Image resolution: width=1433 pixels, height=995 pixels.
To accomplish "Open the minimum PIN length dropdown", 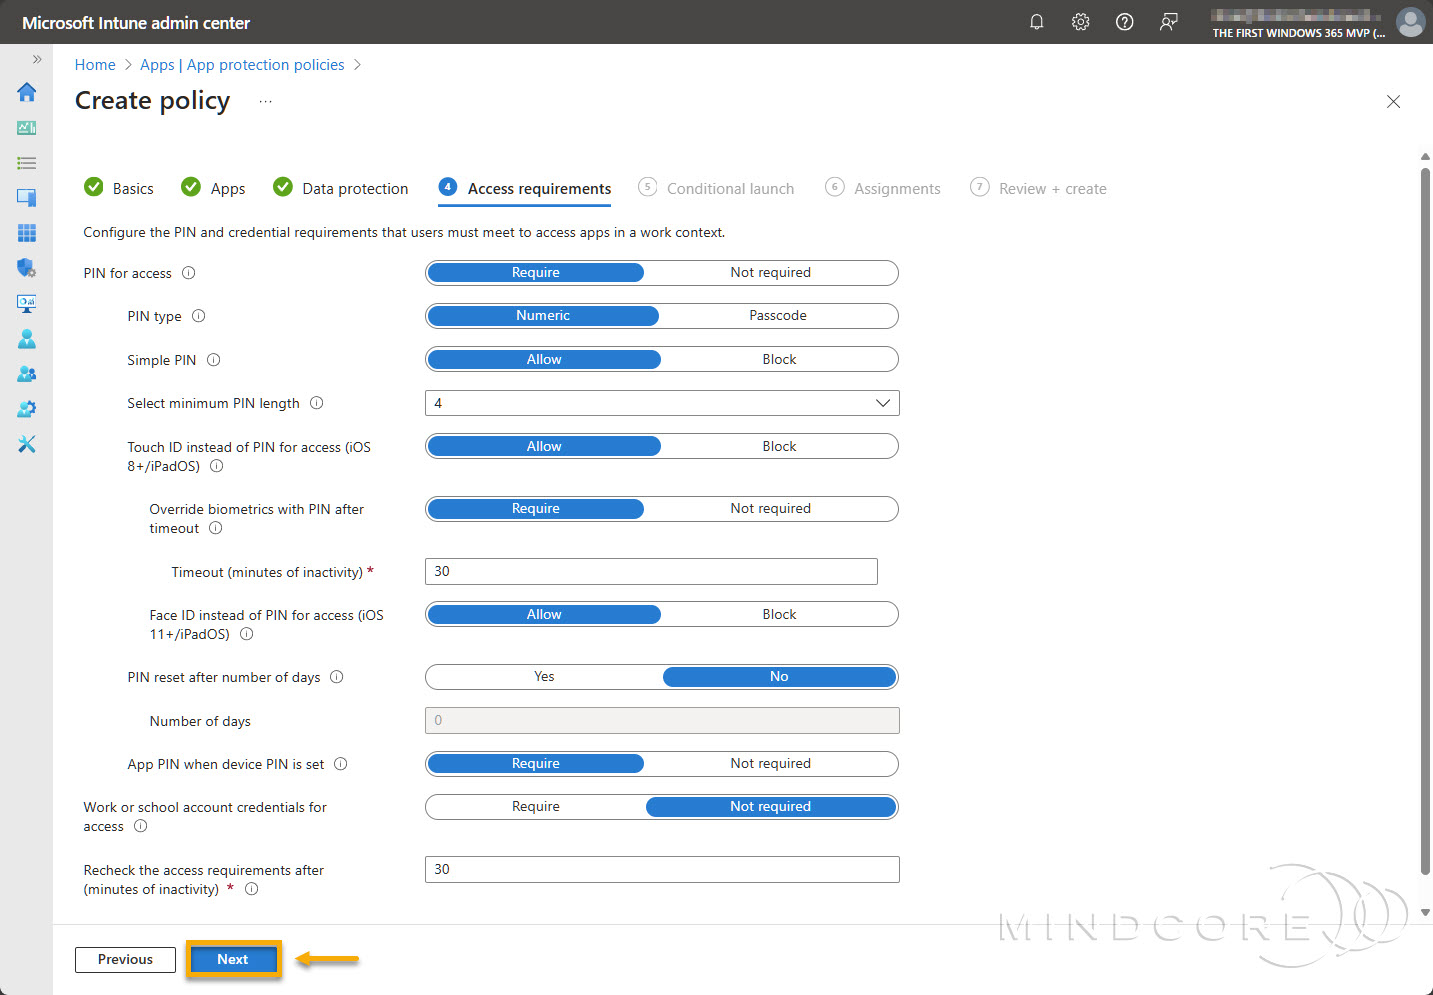I will point(662,403).
